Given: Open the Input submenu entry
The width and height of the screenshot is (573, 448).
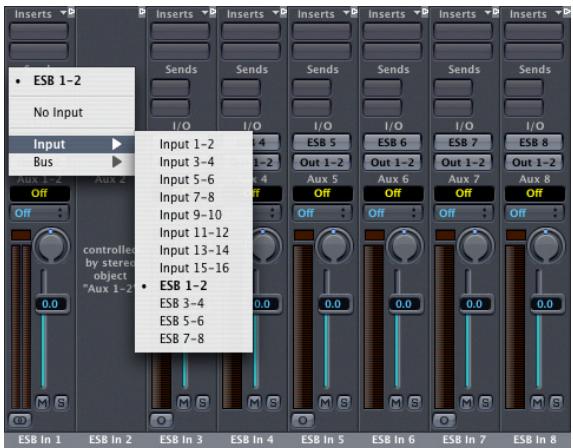Looking at the screenshot, I should pos(72,144).
